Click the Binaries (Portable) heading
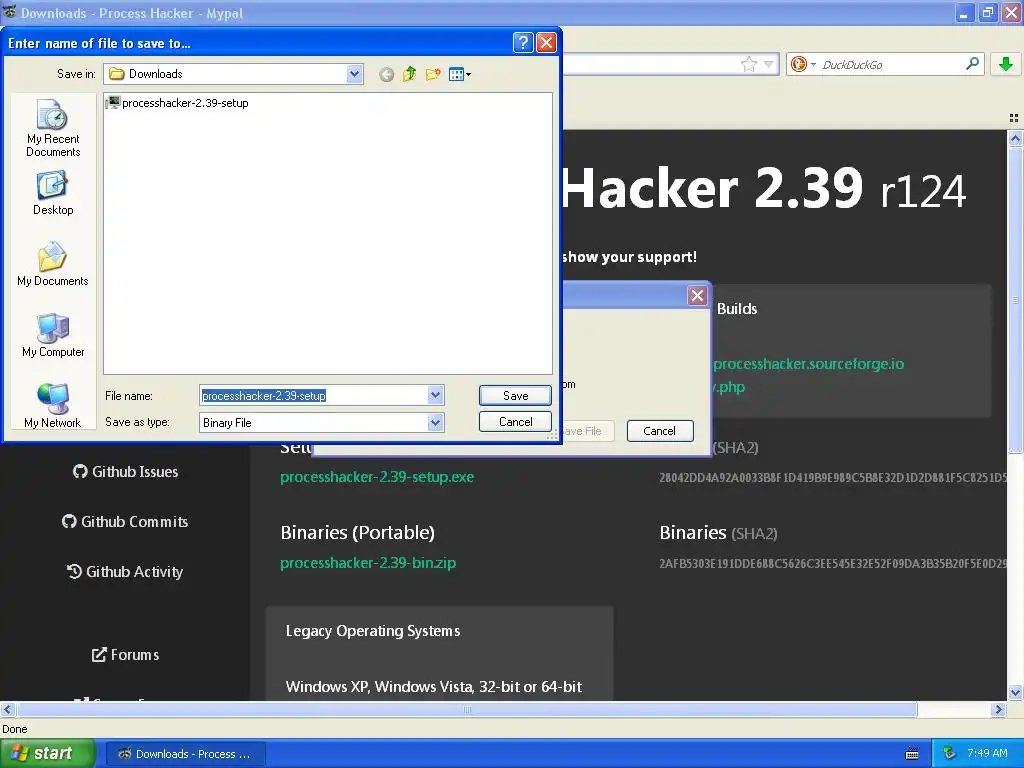 click(357, 532)
